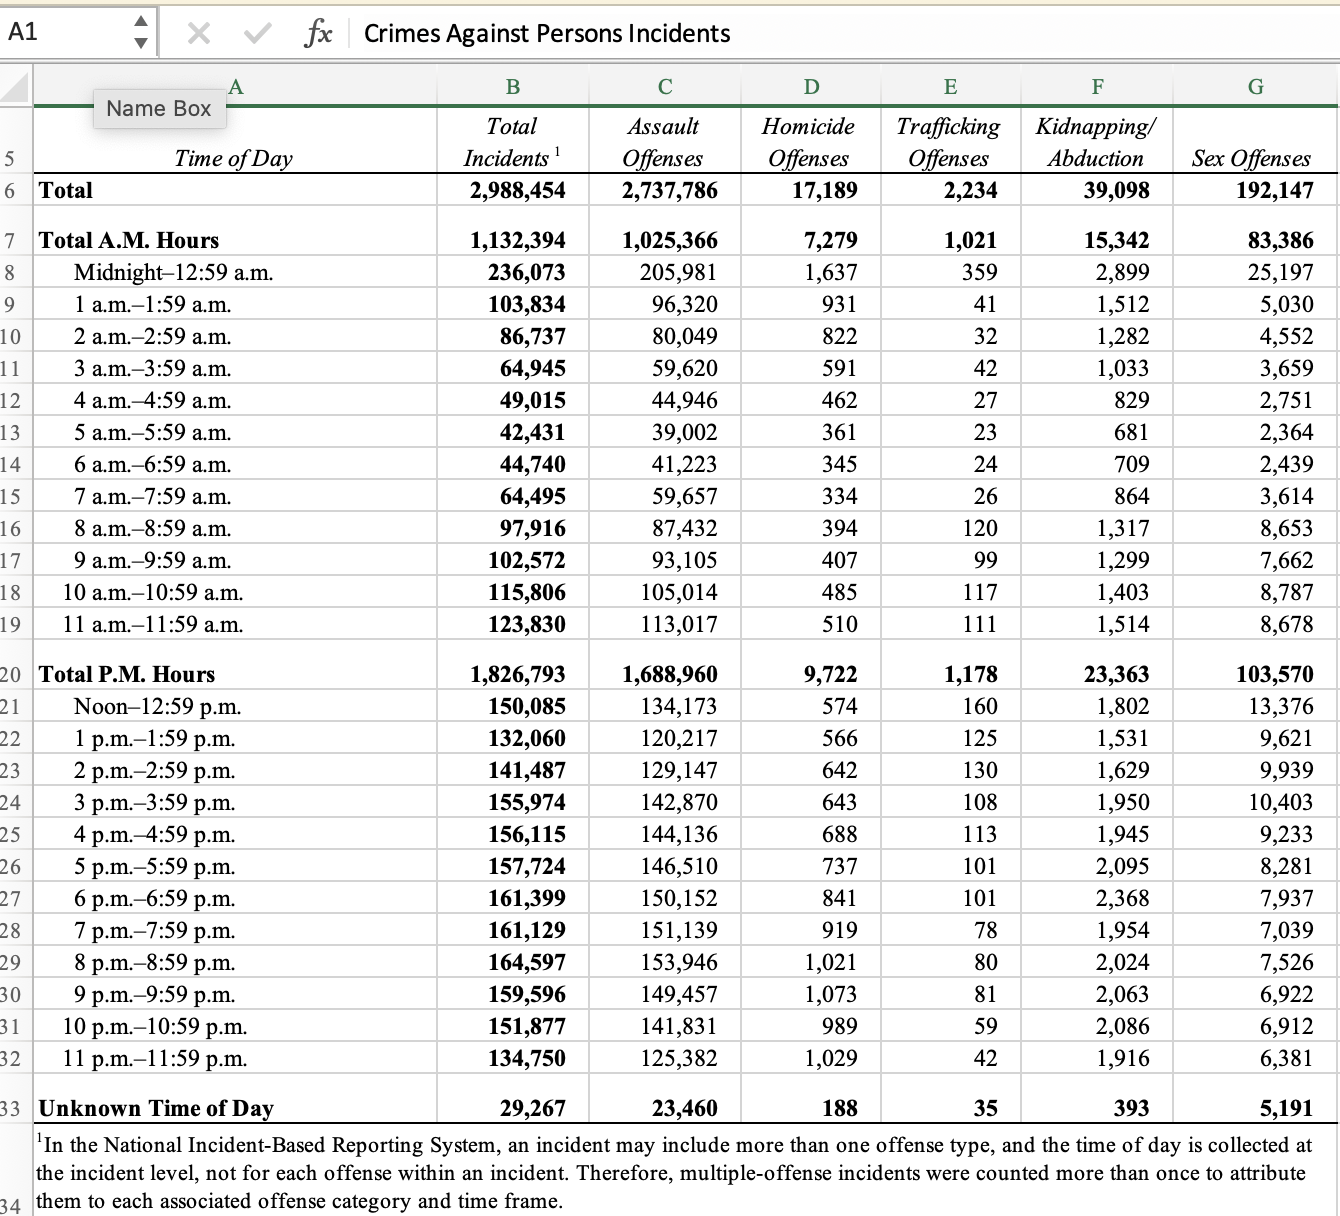Screen dimensions: 1340x1216
Task: Select column E header
Action: (x=950, y=87)
